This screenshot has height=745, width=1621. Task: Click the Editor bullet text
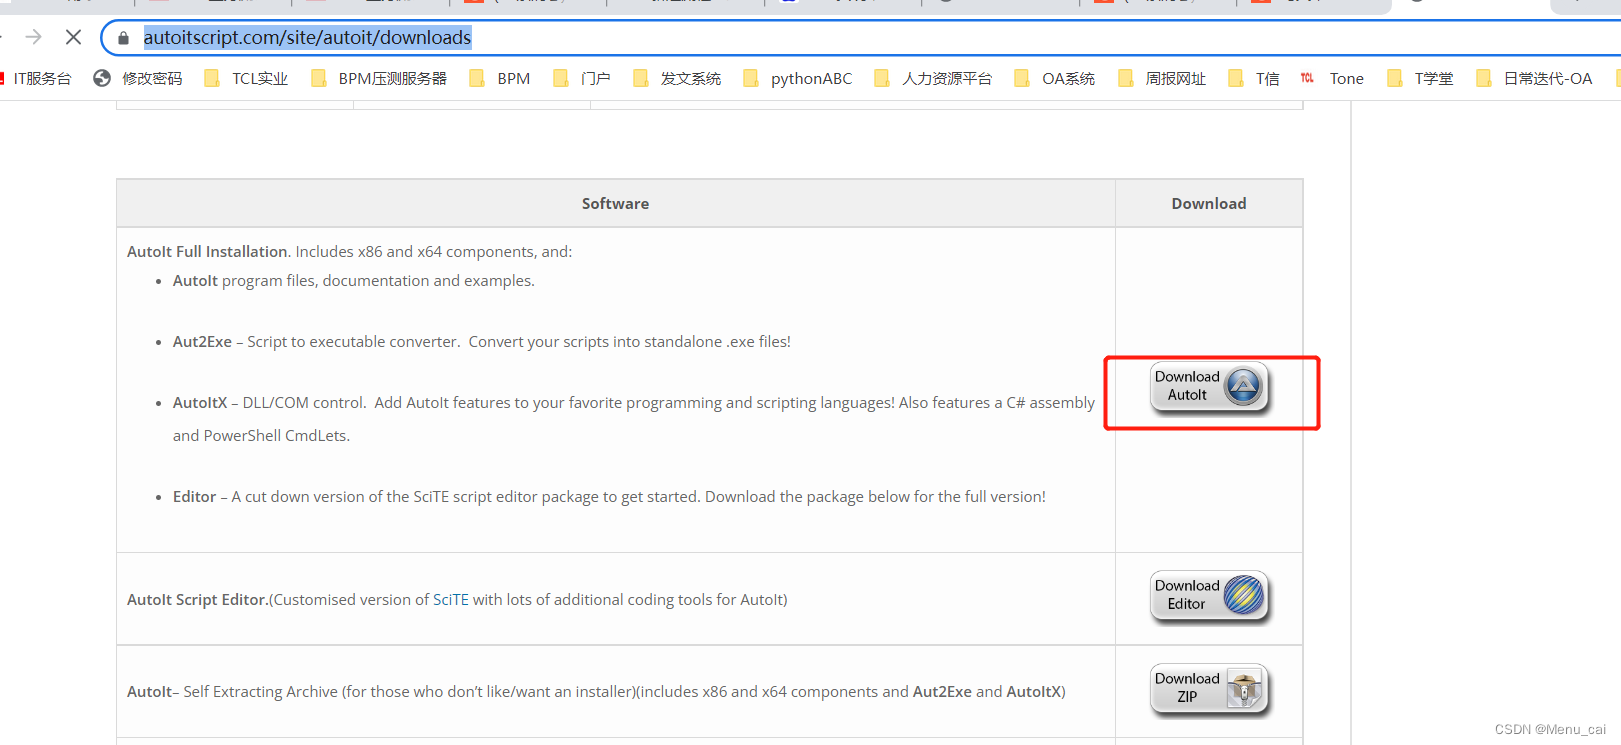pyautogui.click(x=609, y=497)
